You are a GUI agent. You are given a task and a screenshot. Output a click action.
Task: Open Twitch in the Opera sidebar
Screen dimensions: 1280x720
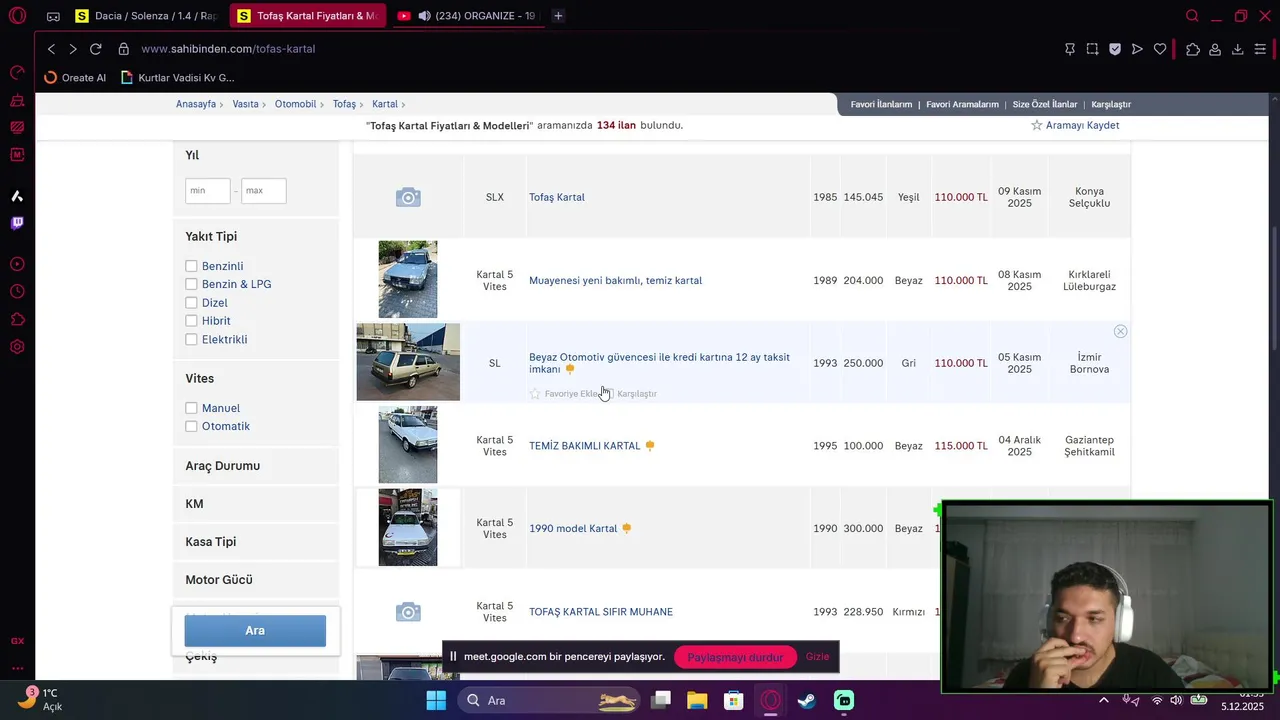coord(17,223)
